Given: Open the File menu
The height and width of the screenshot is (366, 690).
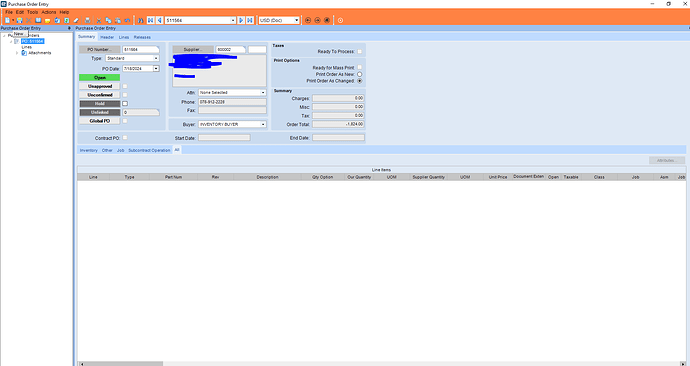Looking at the screenshot, I should [x=8, y=12].
